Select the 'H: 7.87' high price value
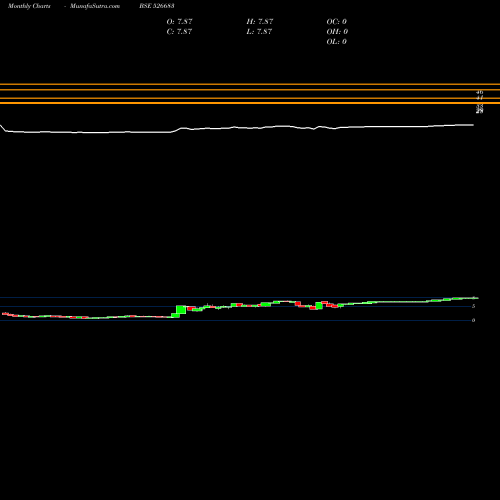Viewport: 500px width, 500px height. coord(260,21)
